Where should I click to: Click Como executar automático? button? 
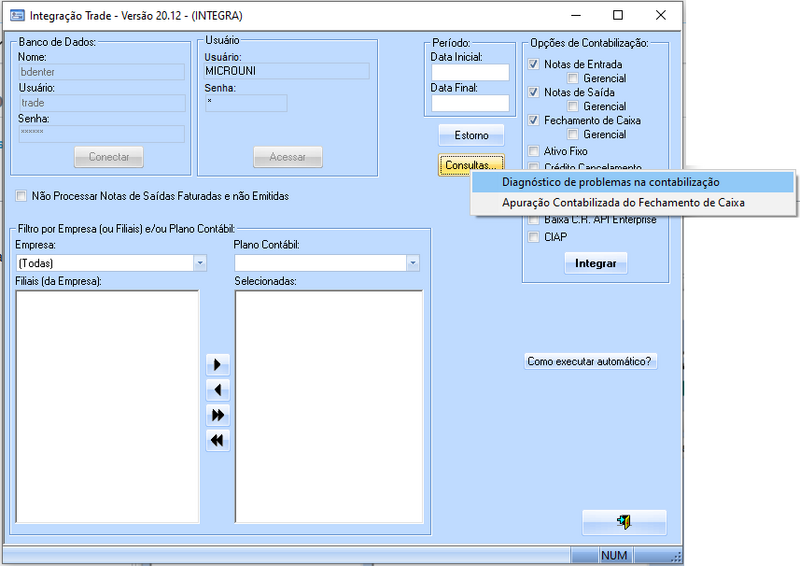590,361
